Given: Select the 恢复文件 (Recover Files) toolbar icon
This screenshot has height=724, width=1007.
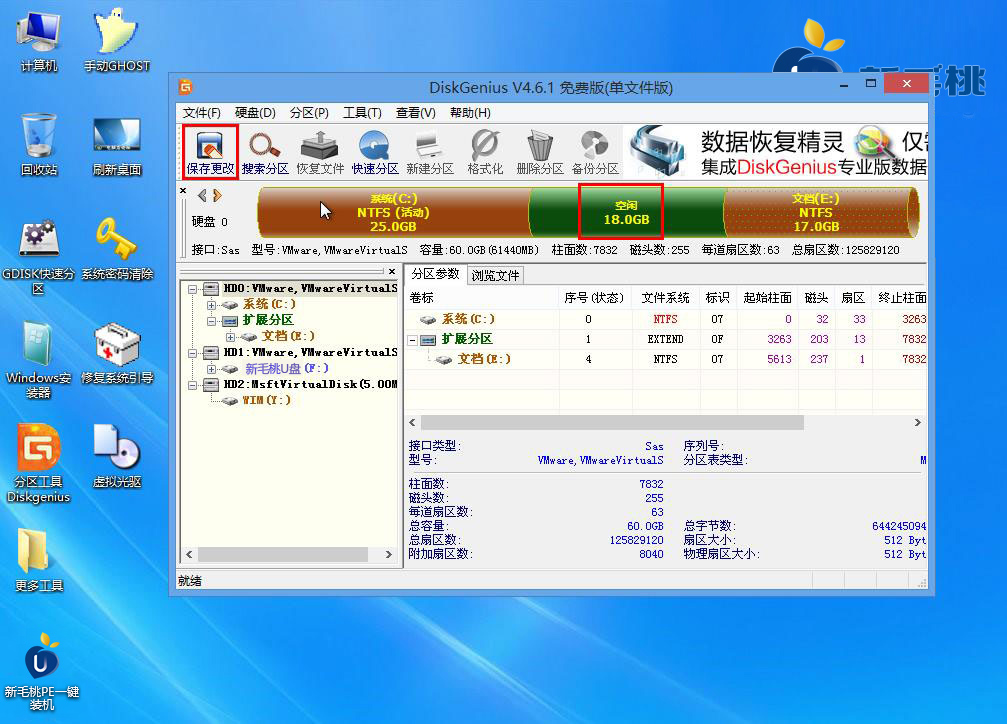Looking at the screenshot, I should [320, 153].
